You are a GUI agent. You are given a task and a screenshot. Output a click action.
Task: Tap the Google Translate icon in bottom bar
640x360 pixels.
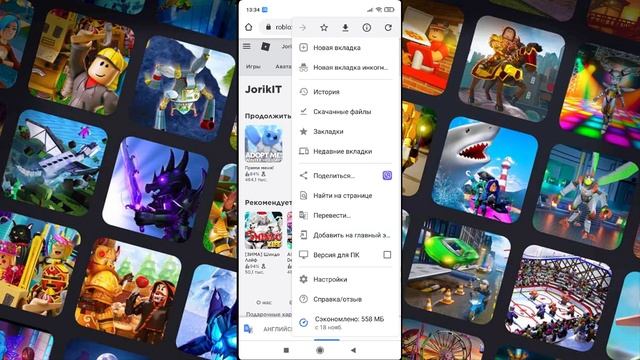[x=248, y=329]
